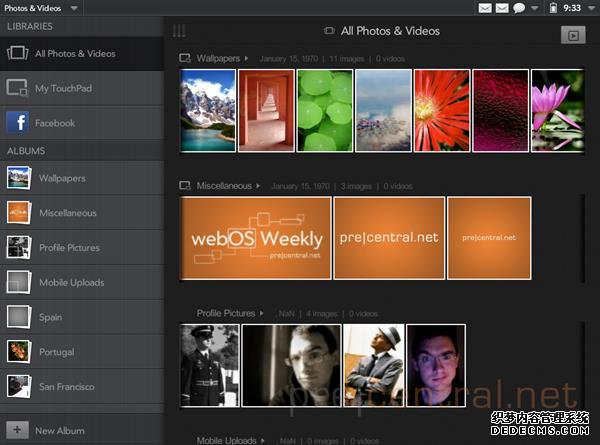Open the Wallpapers album in sidebar

click(82, 178)
